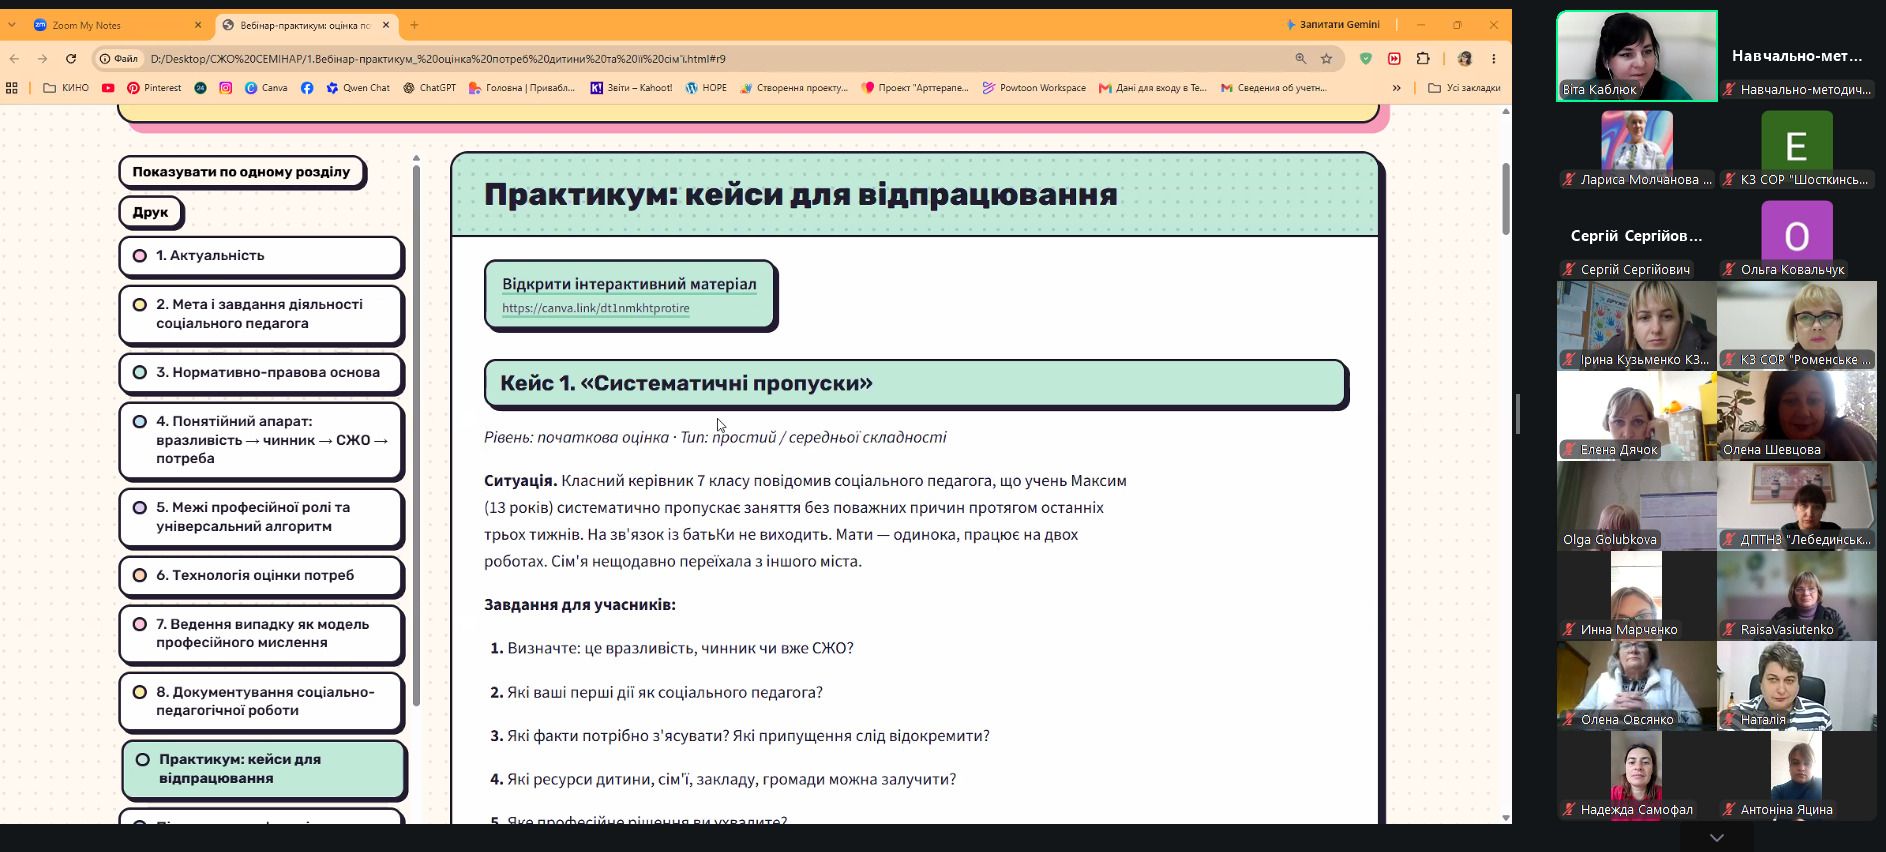Go to section 7. Ведення випадку
The width and height of the screenshot is (1886, 852).
click(261, 634)
